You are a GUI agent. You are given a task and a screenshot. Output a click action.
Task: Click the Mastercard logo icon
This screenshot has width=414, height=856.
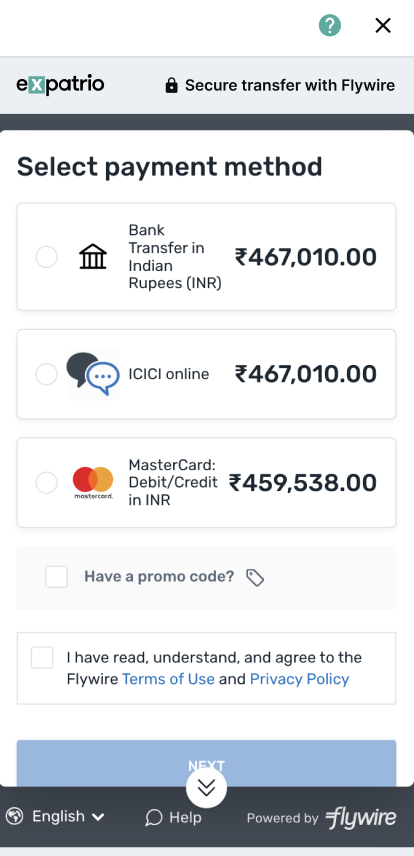click(93, 483)
